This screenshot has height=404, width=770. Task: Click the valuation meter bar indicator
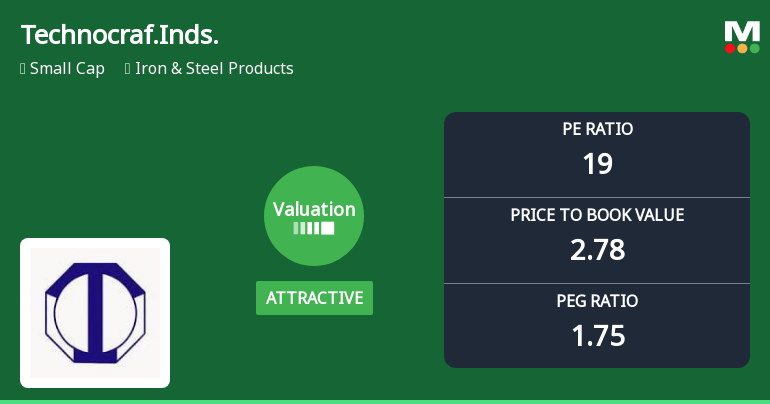click(314, 228)
